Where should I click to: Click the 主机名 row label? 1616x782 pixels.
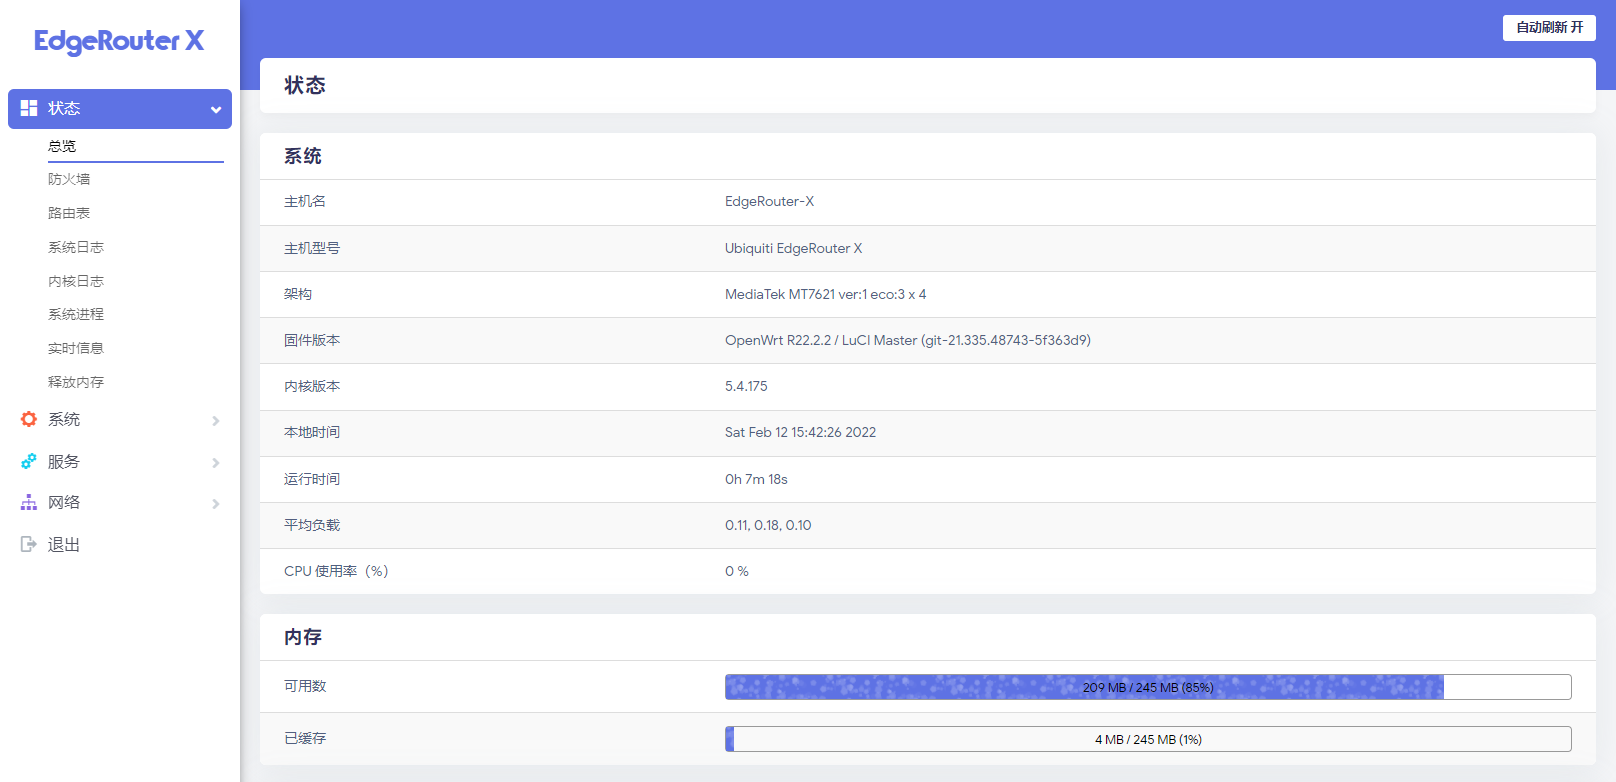click(305, 202)
